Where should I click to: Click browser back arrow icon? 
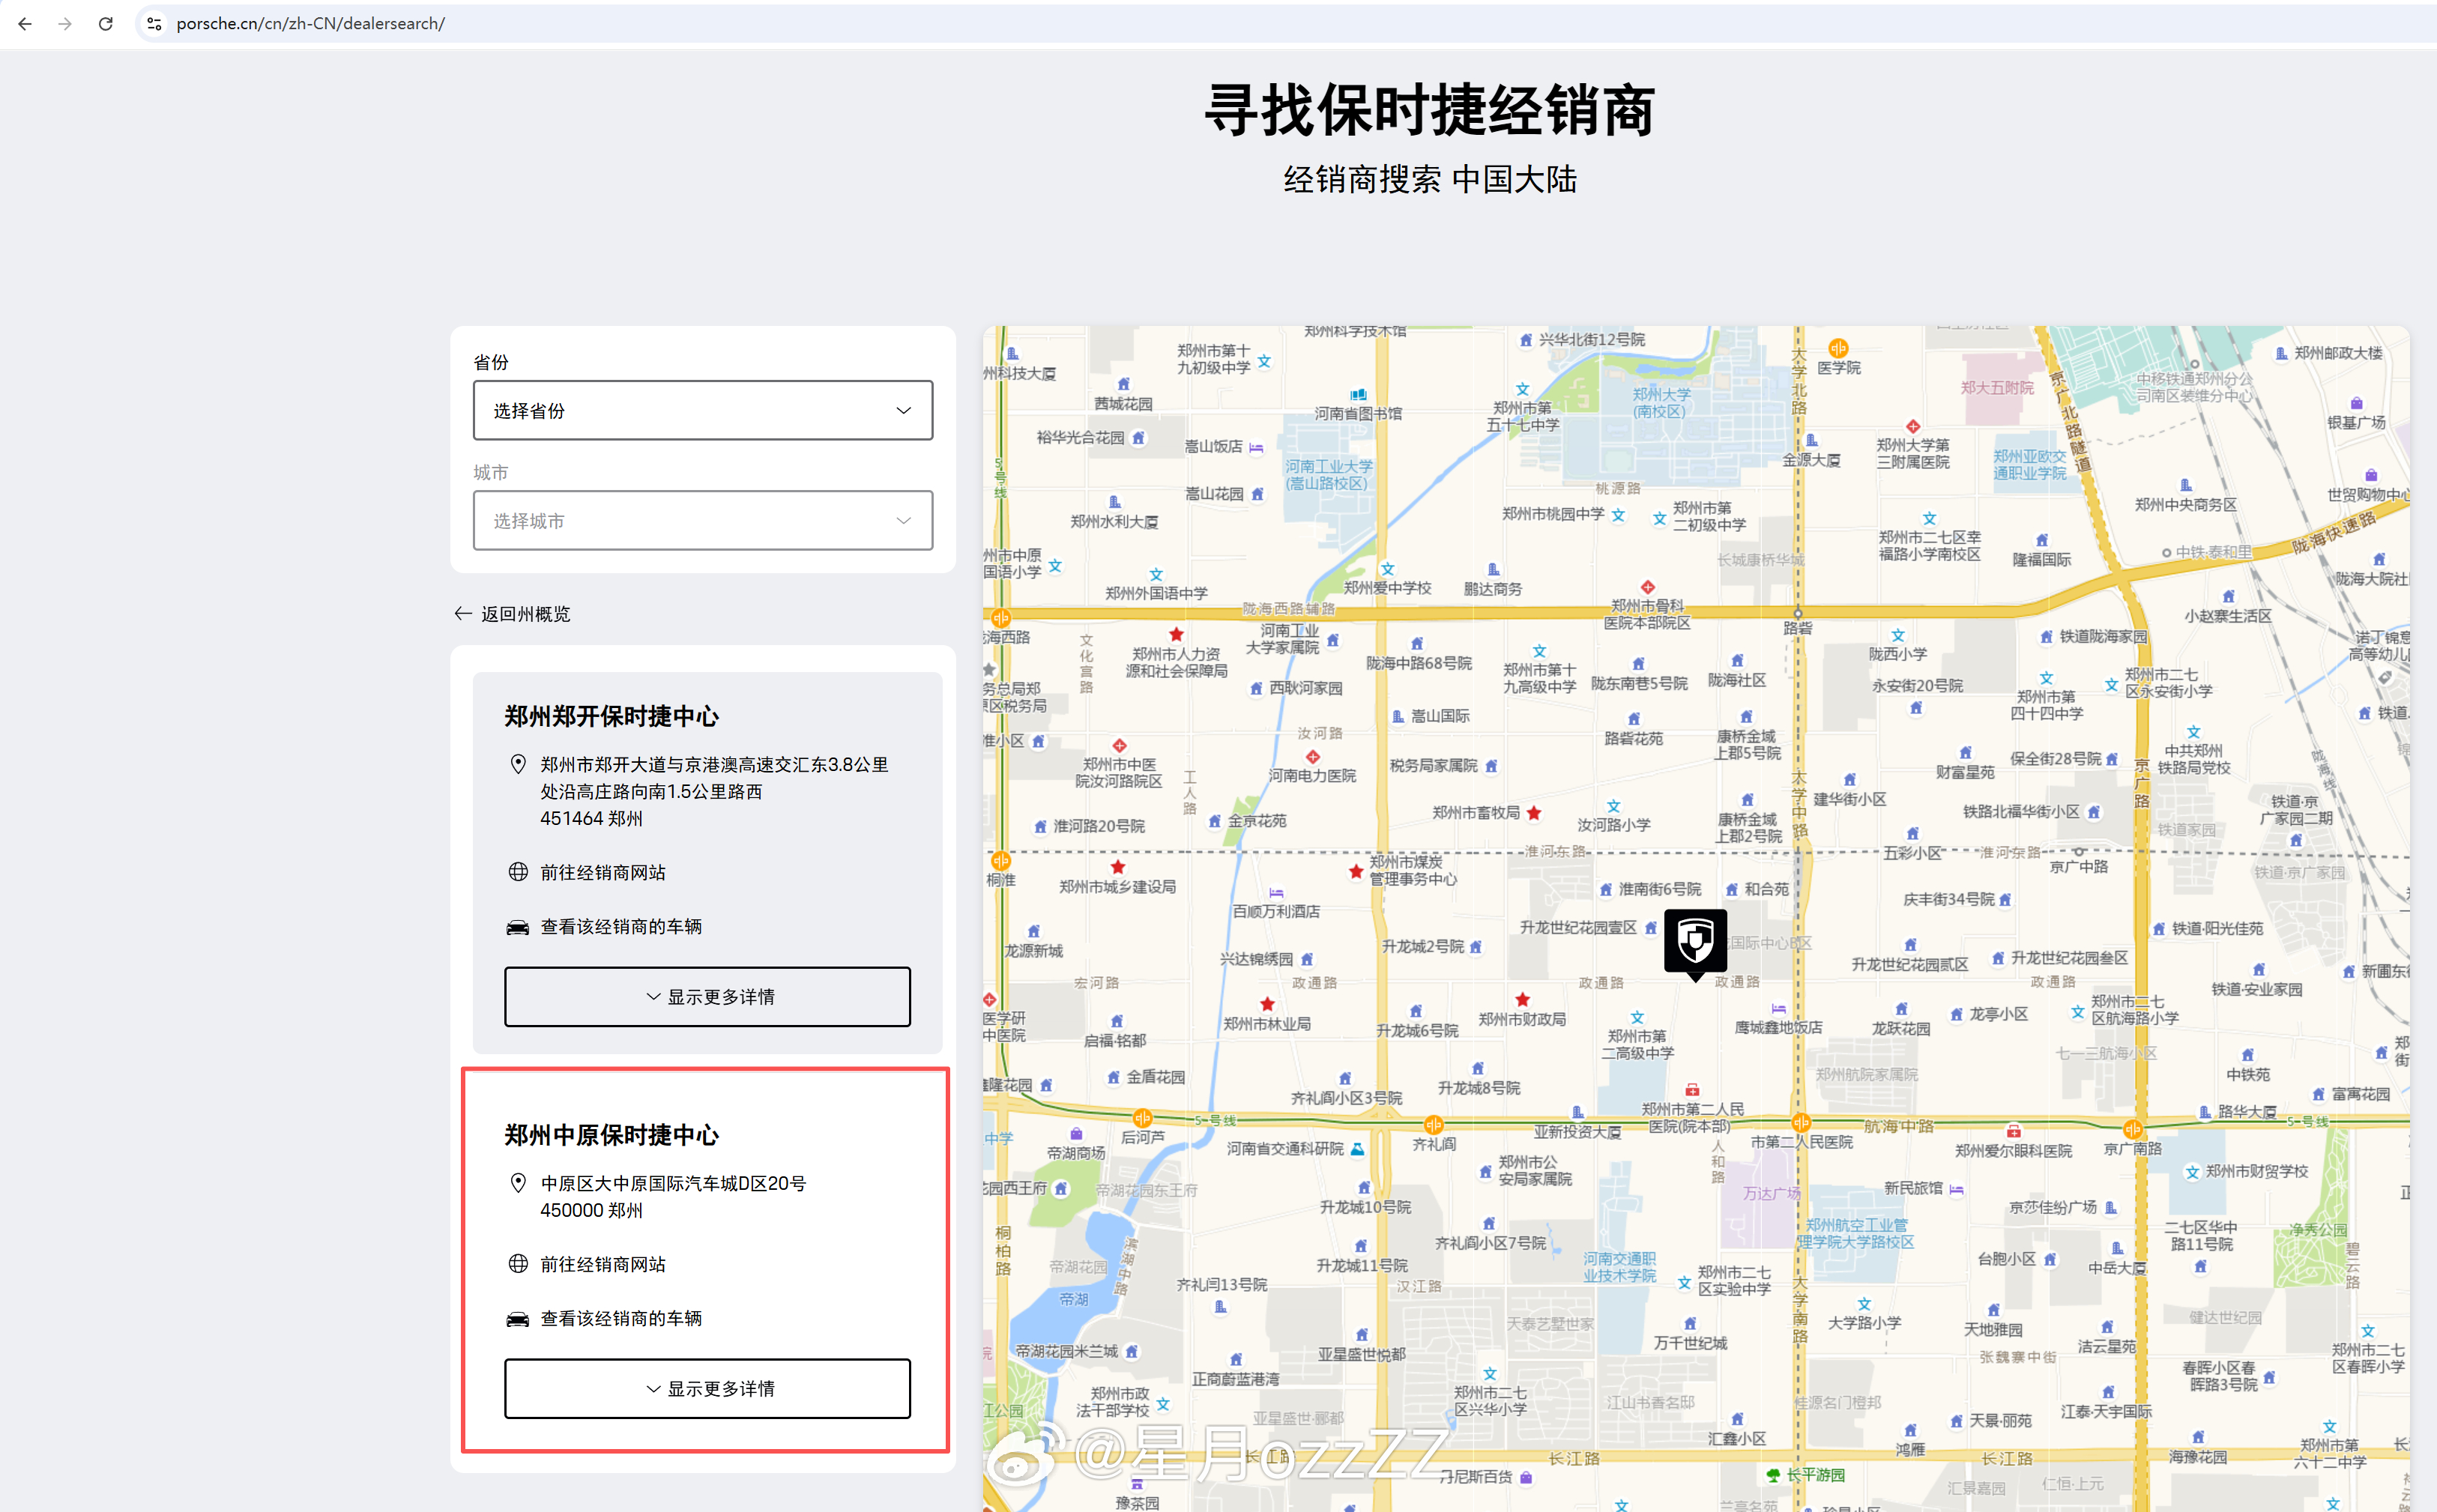coord(25,23)
